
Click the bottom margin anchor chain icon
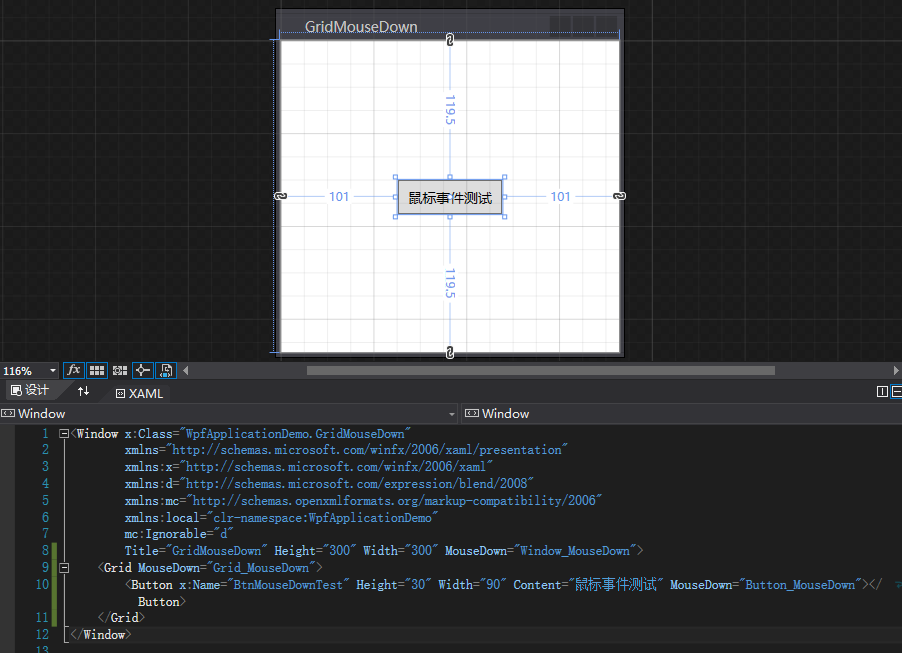click(450, 353)
